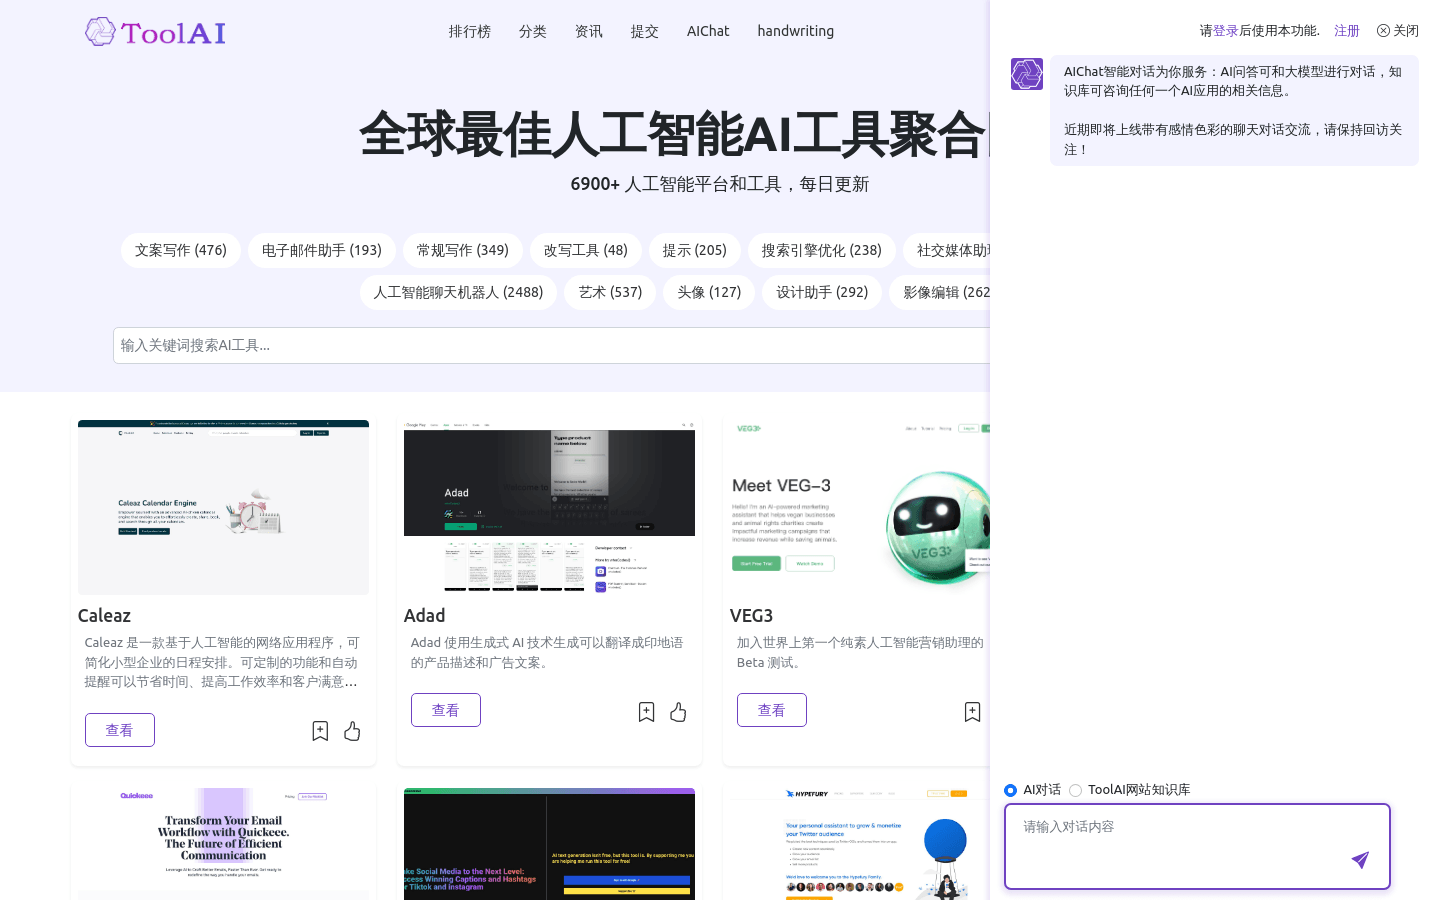Select the 搜索引擎优化 (238) category tag
1440x900 pixels.
click(822, 250)
